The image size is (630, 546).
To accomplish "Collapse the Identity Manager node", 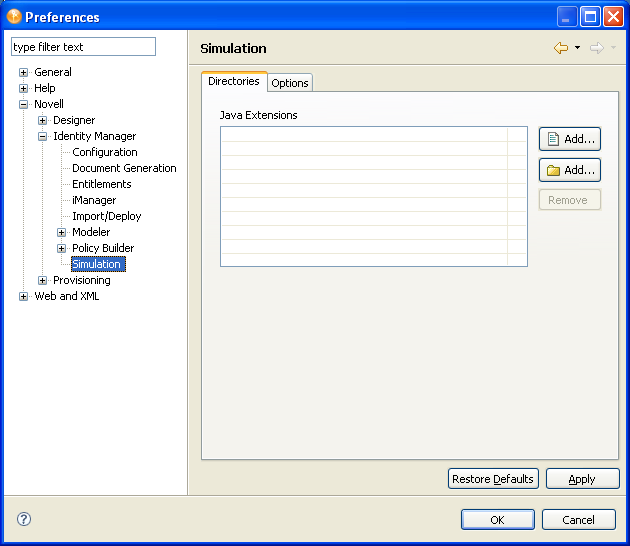I will tap(42, 136).
